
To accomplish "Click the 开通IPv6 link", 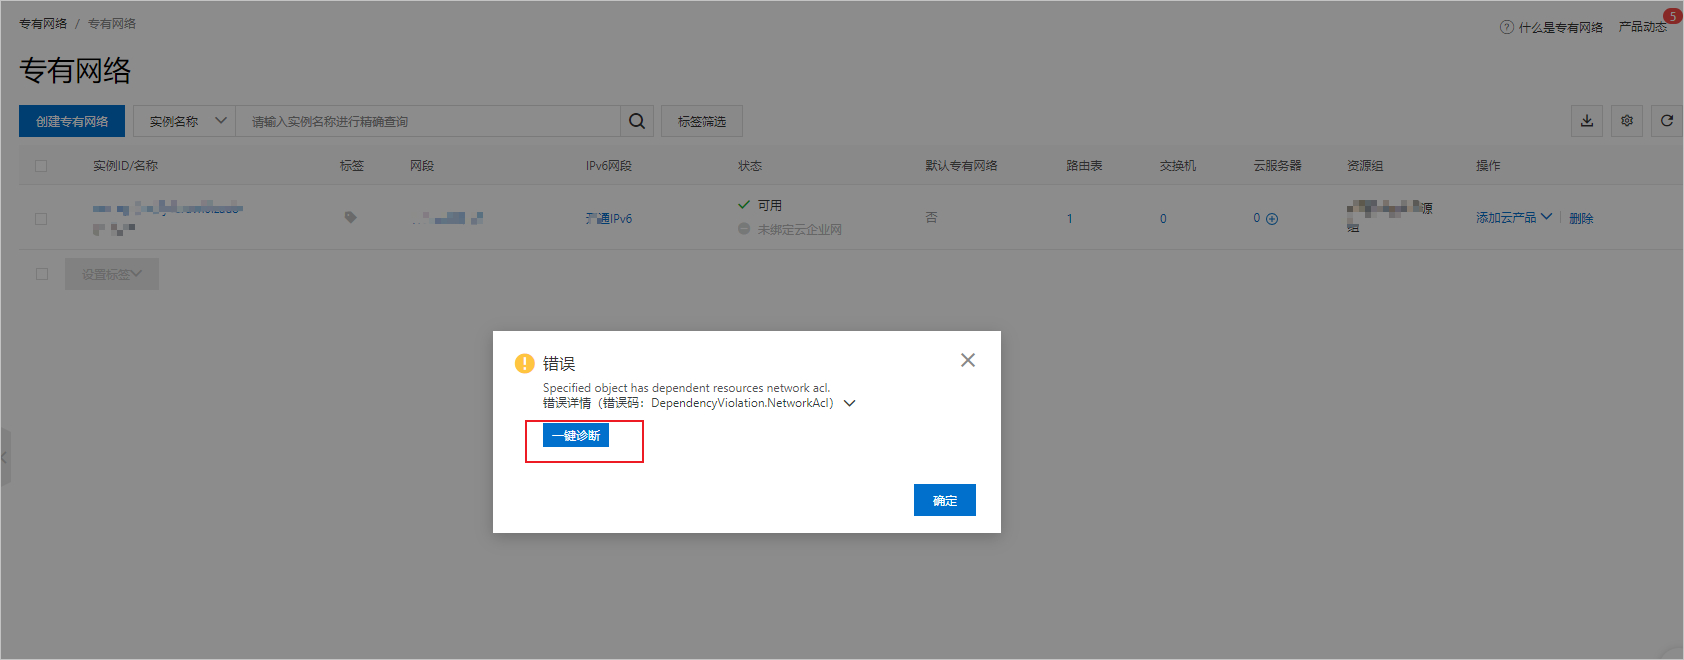I will coord(609,218).
